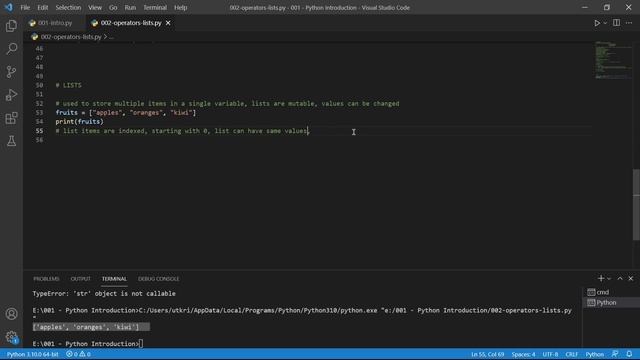
Task: Click the comment on line 55
Action: click(x=182, y=131)
